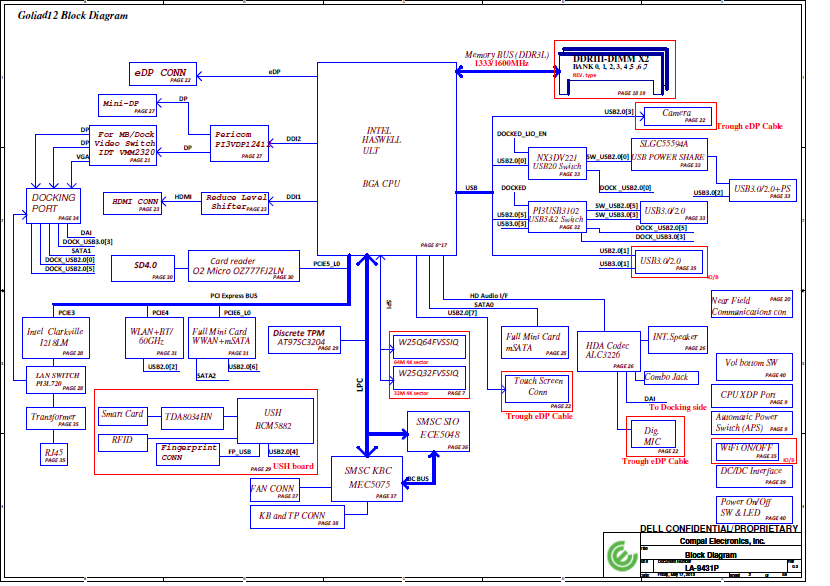The width and height of the screenshot is (830, 586).
Task: Select the SMSC SIO ECE5048 block
Action: 438,431
